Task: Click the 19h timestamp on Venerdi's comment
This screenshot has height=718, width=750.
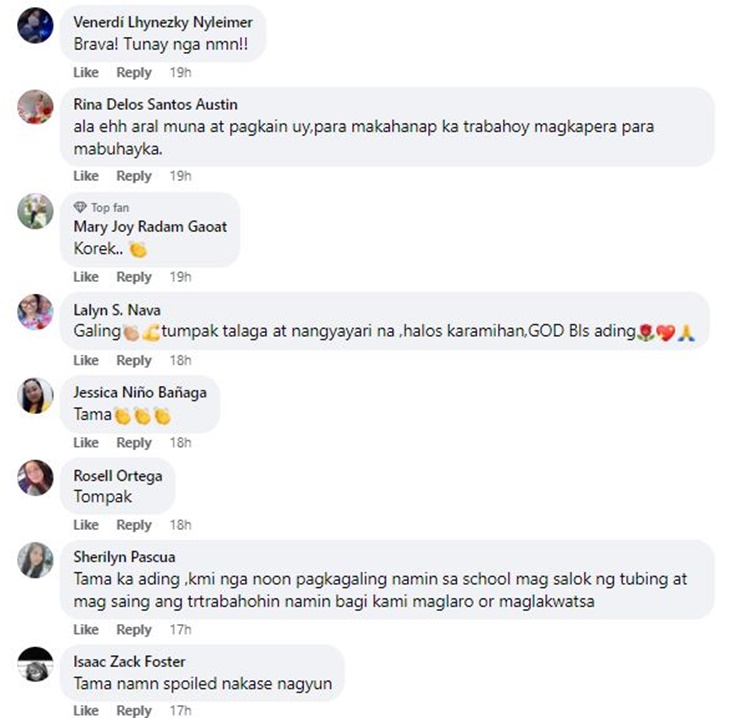Action: click(180, 73)
